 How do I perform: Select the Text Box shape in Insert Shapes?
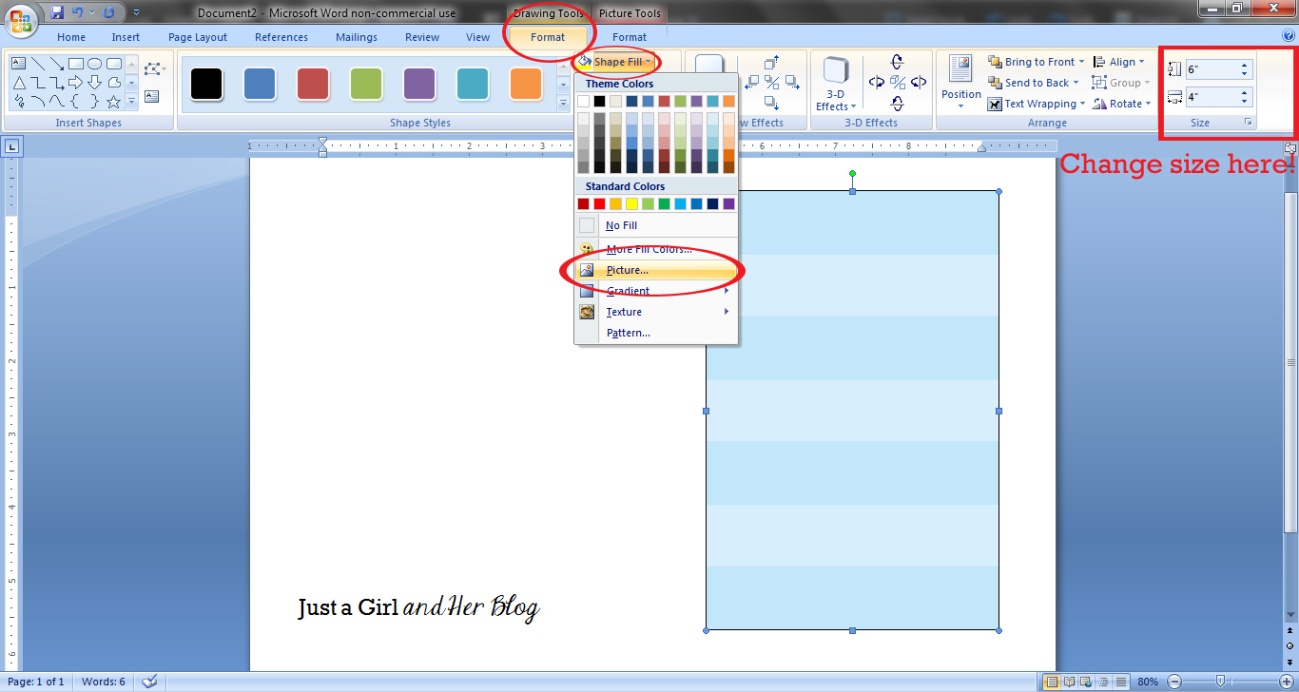pos(18,63)
